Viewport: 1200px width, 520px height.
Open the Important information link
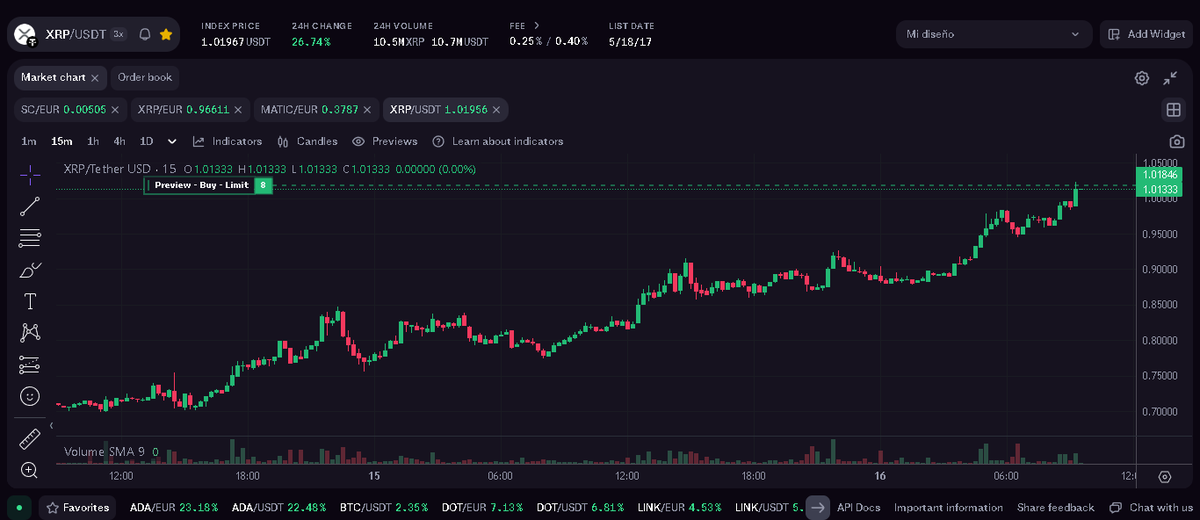[x=948, y=507]
